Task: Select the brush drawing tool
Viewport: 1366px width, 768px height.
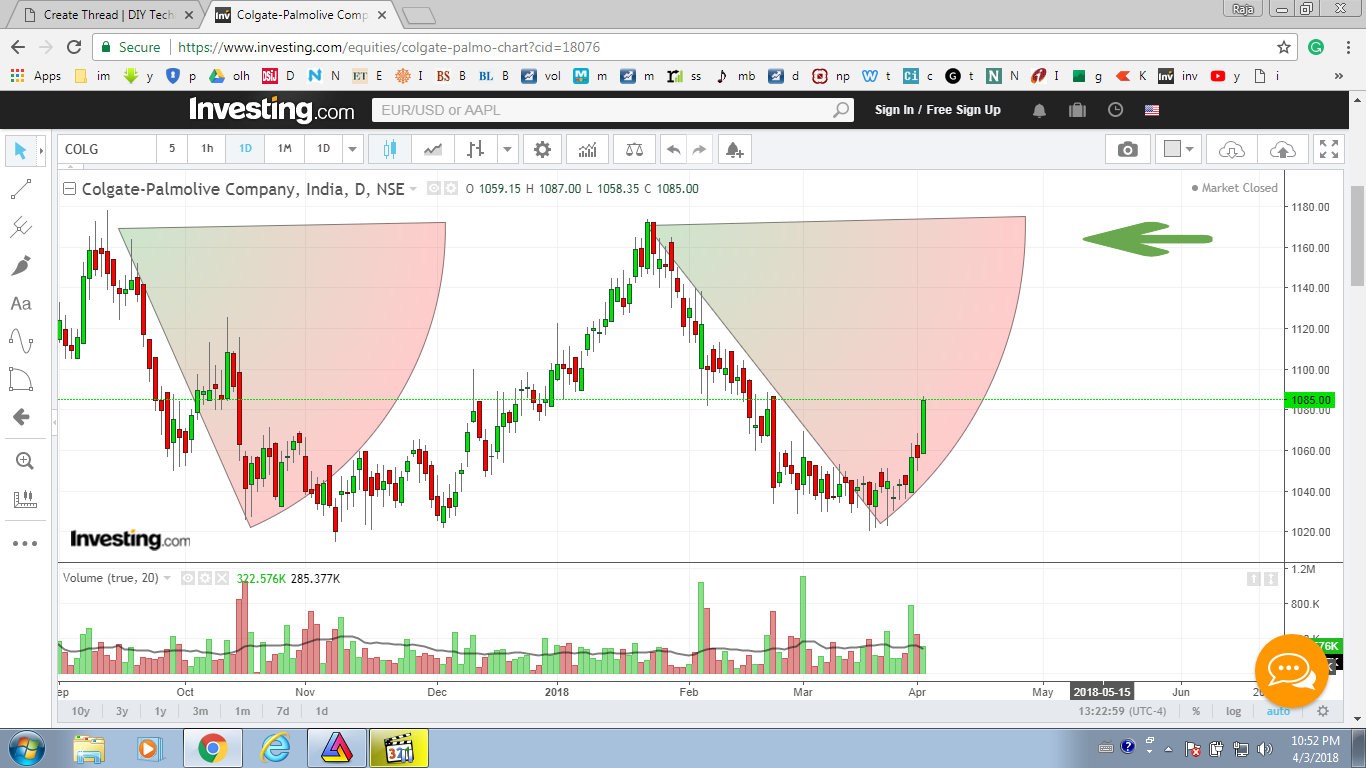Action: point(20,265)
